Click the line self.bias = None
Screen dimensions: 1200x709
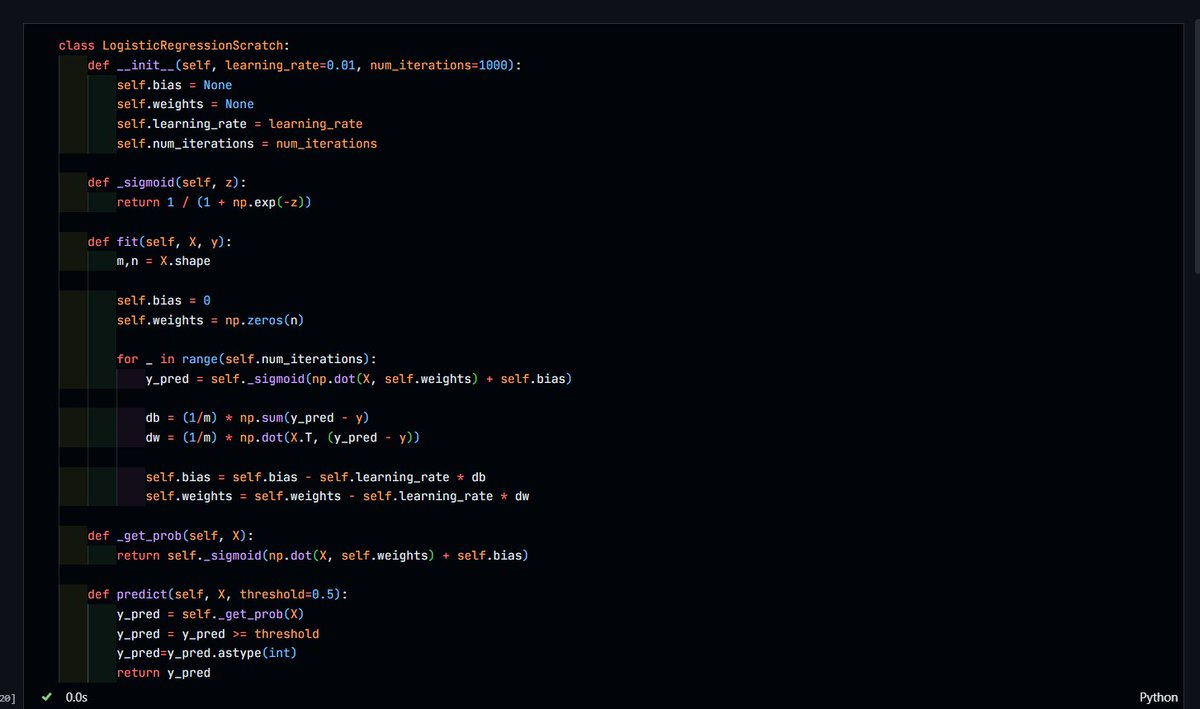(174, 85)
